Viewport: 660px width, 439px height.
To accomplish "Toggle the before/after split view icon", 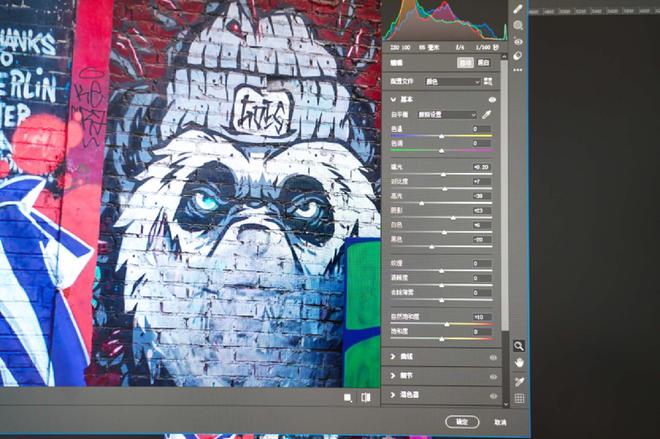I will (365, 397).
